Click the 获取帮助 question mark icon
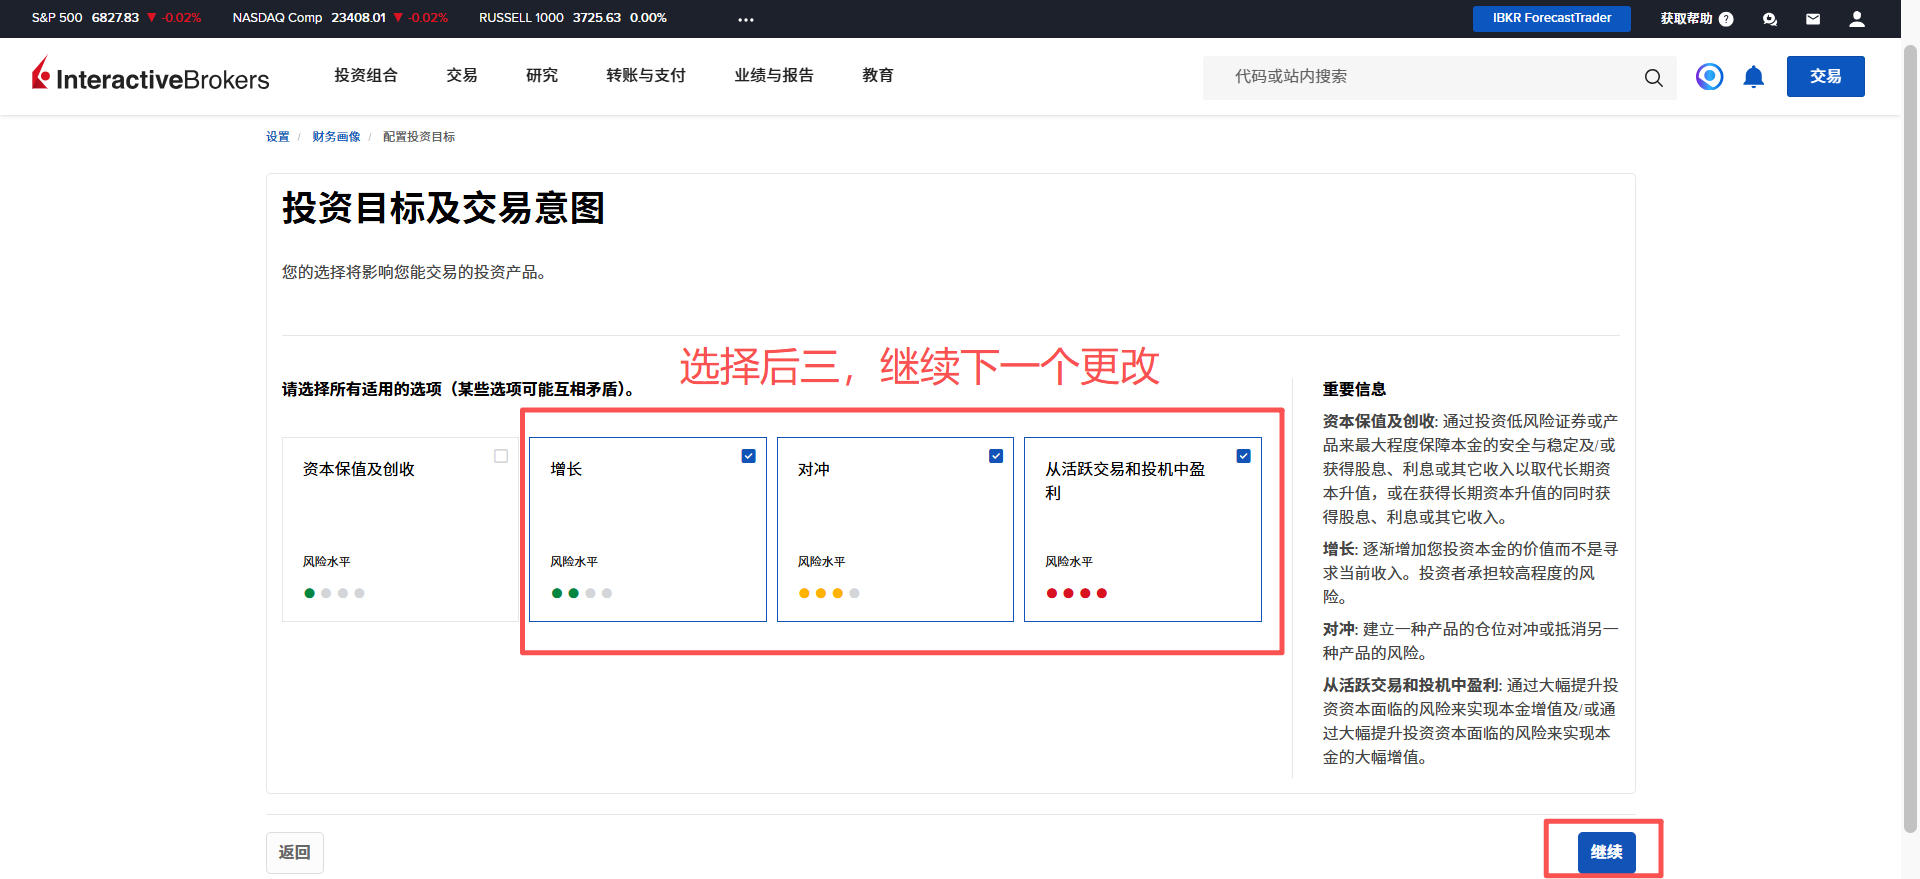1920x879 pixels. (x=1725, y=19)
